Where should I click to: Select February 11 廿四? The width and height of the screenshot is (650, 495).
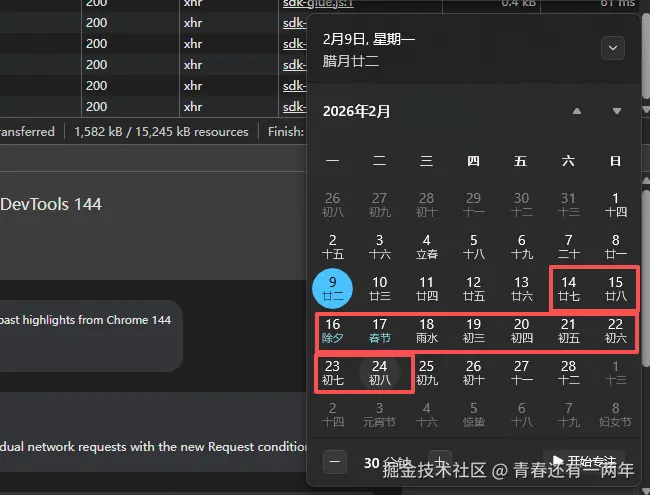coord(427,289)
